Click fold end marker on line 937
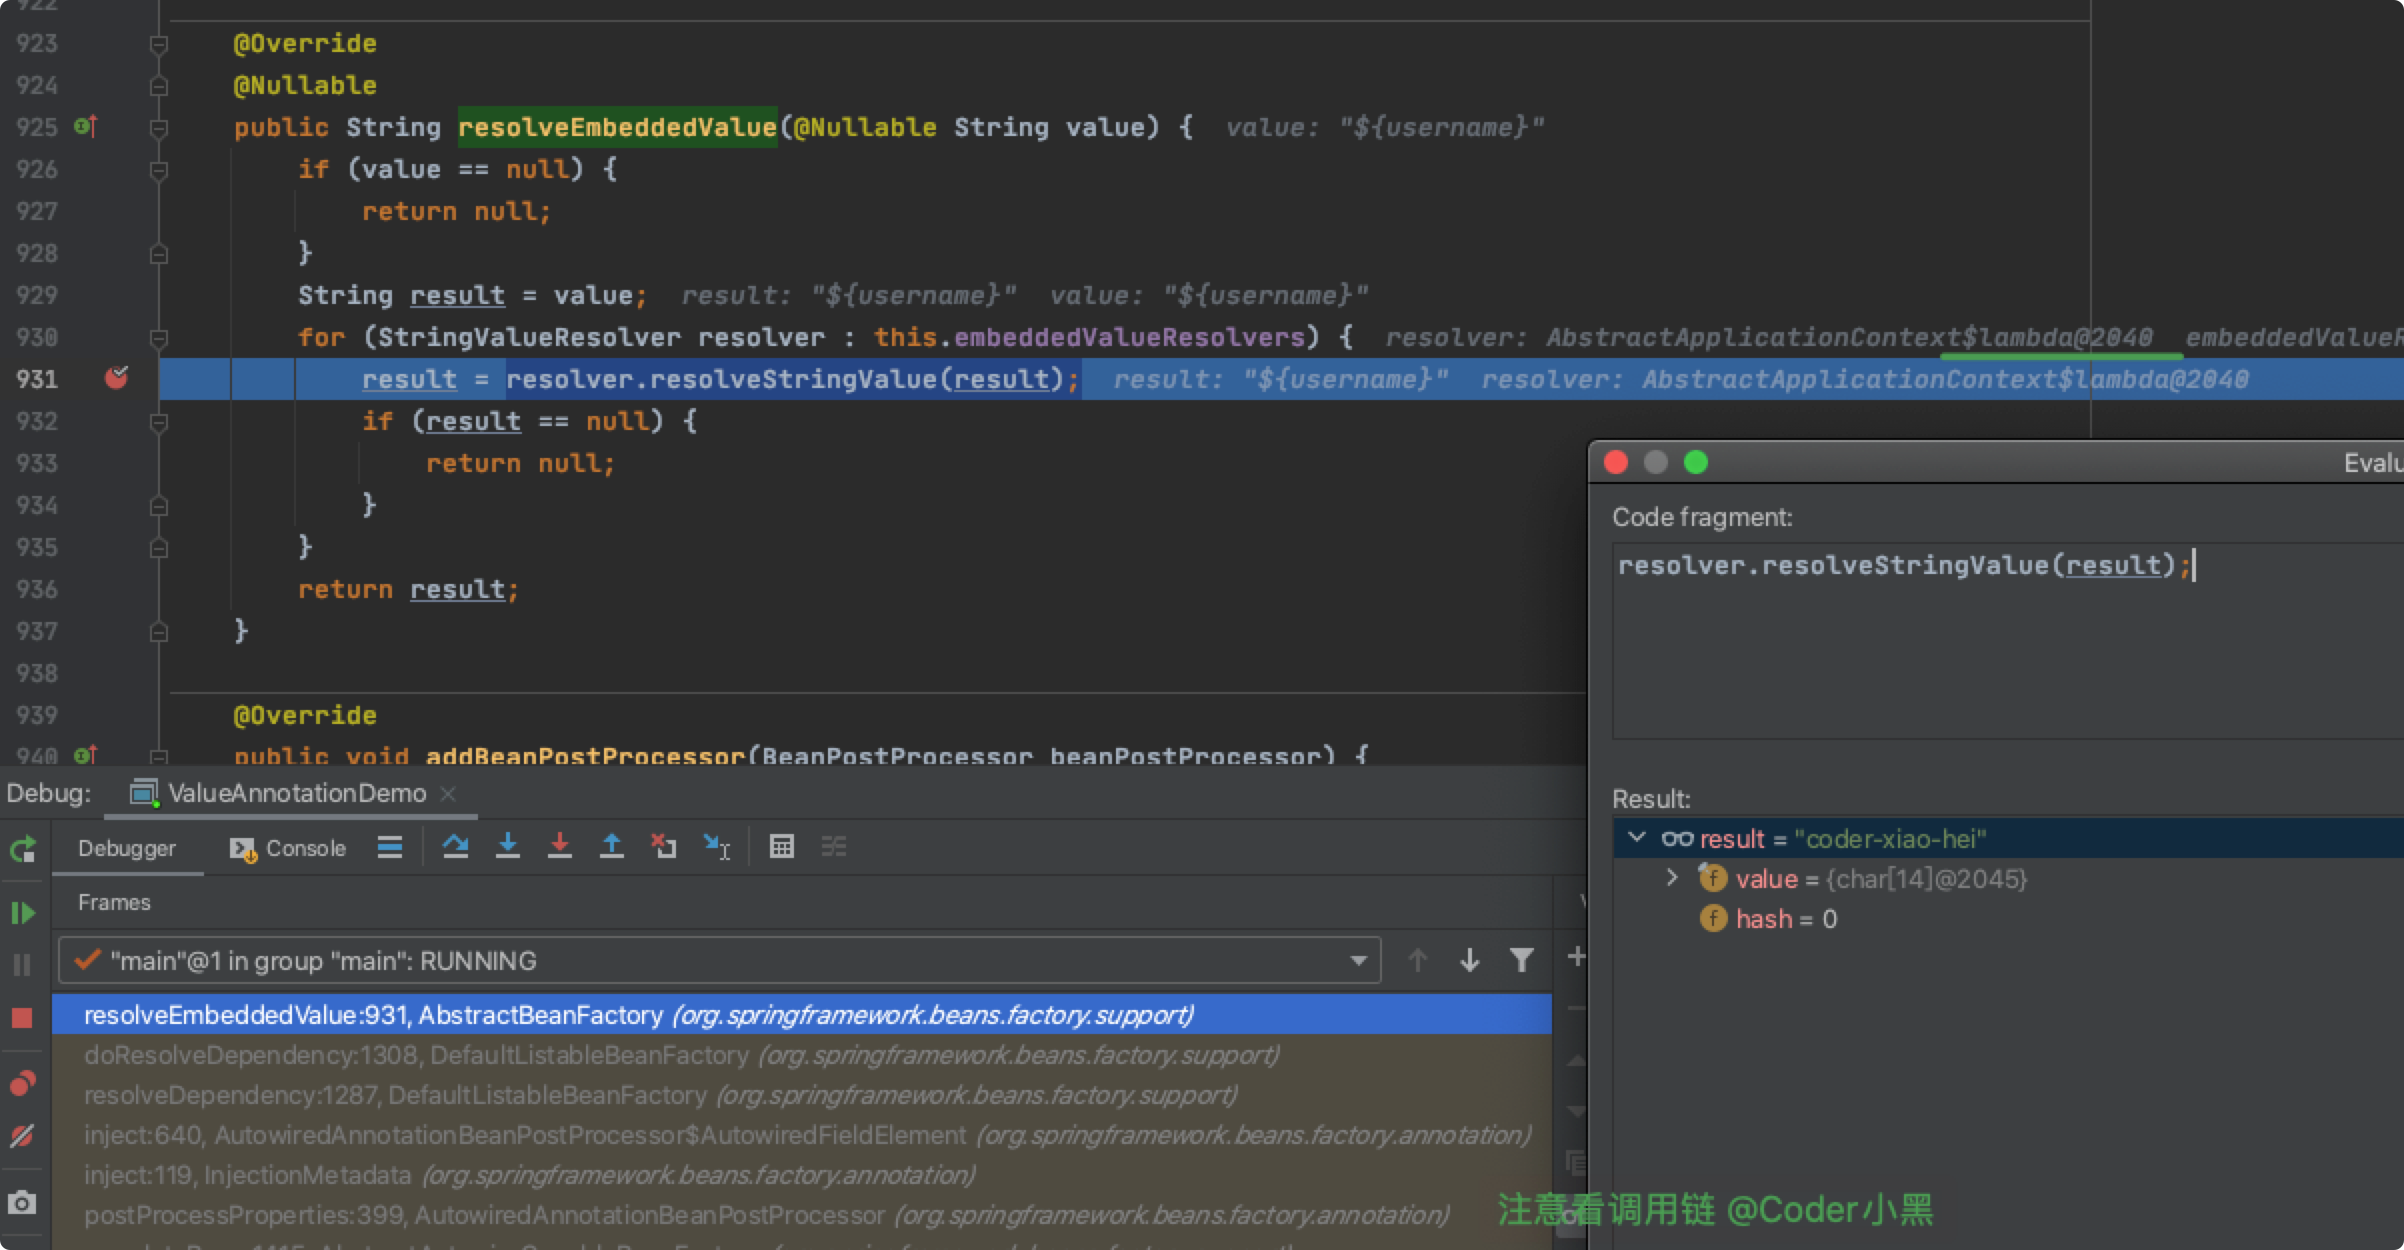This screenshot has width=2404, height=1250. point(158,632)
